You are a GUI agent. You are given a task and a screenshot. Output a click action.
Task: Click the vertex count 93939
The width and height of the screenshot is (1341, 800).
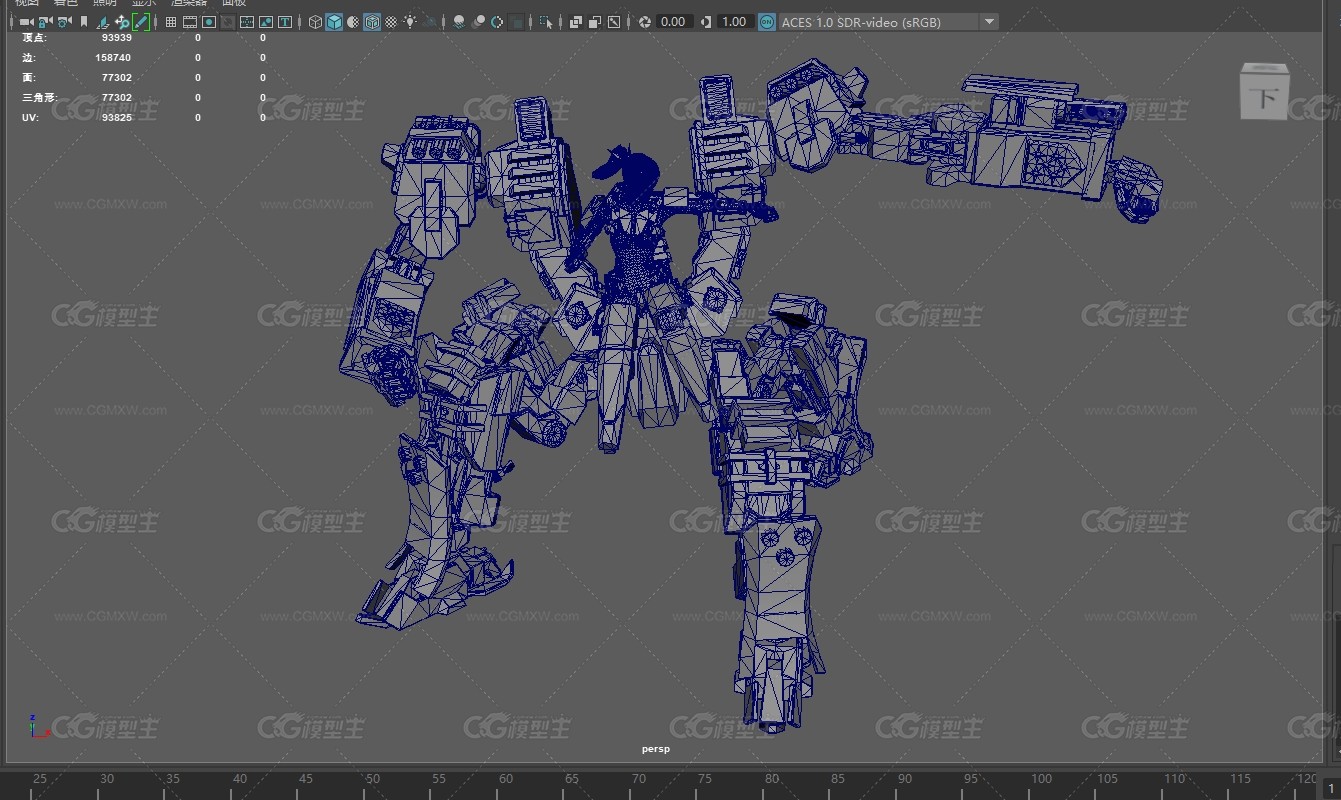(117, 37)
